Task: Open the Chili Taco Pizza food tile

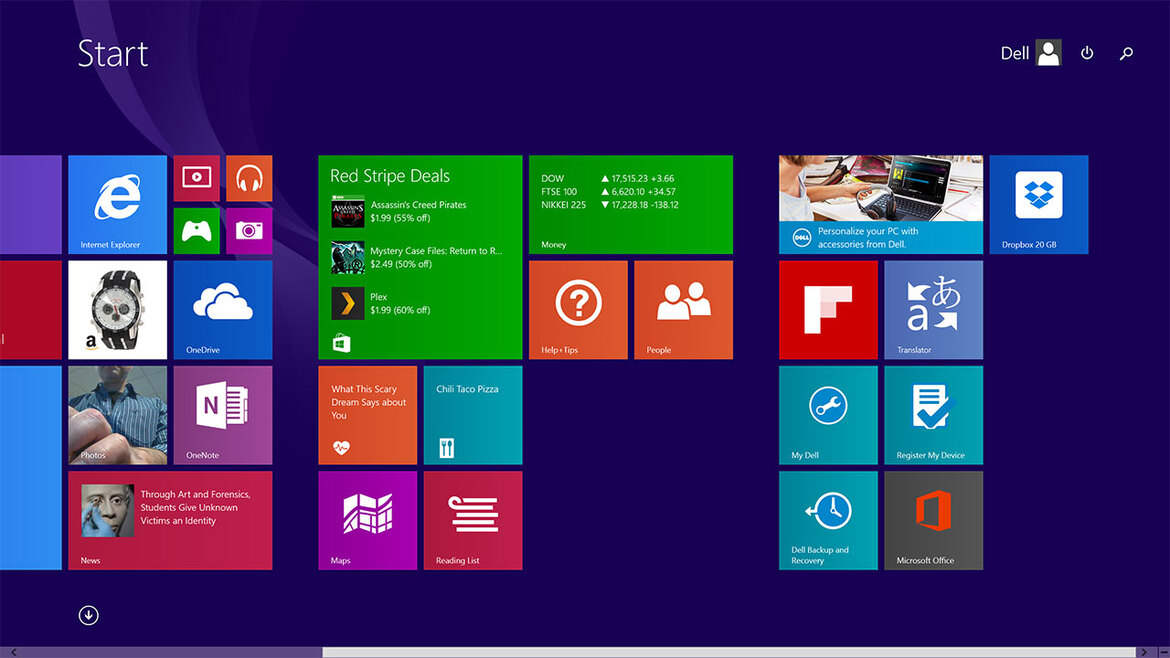Action: (472, 415)
